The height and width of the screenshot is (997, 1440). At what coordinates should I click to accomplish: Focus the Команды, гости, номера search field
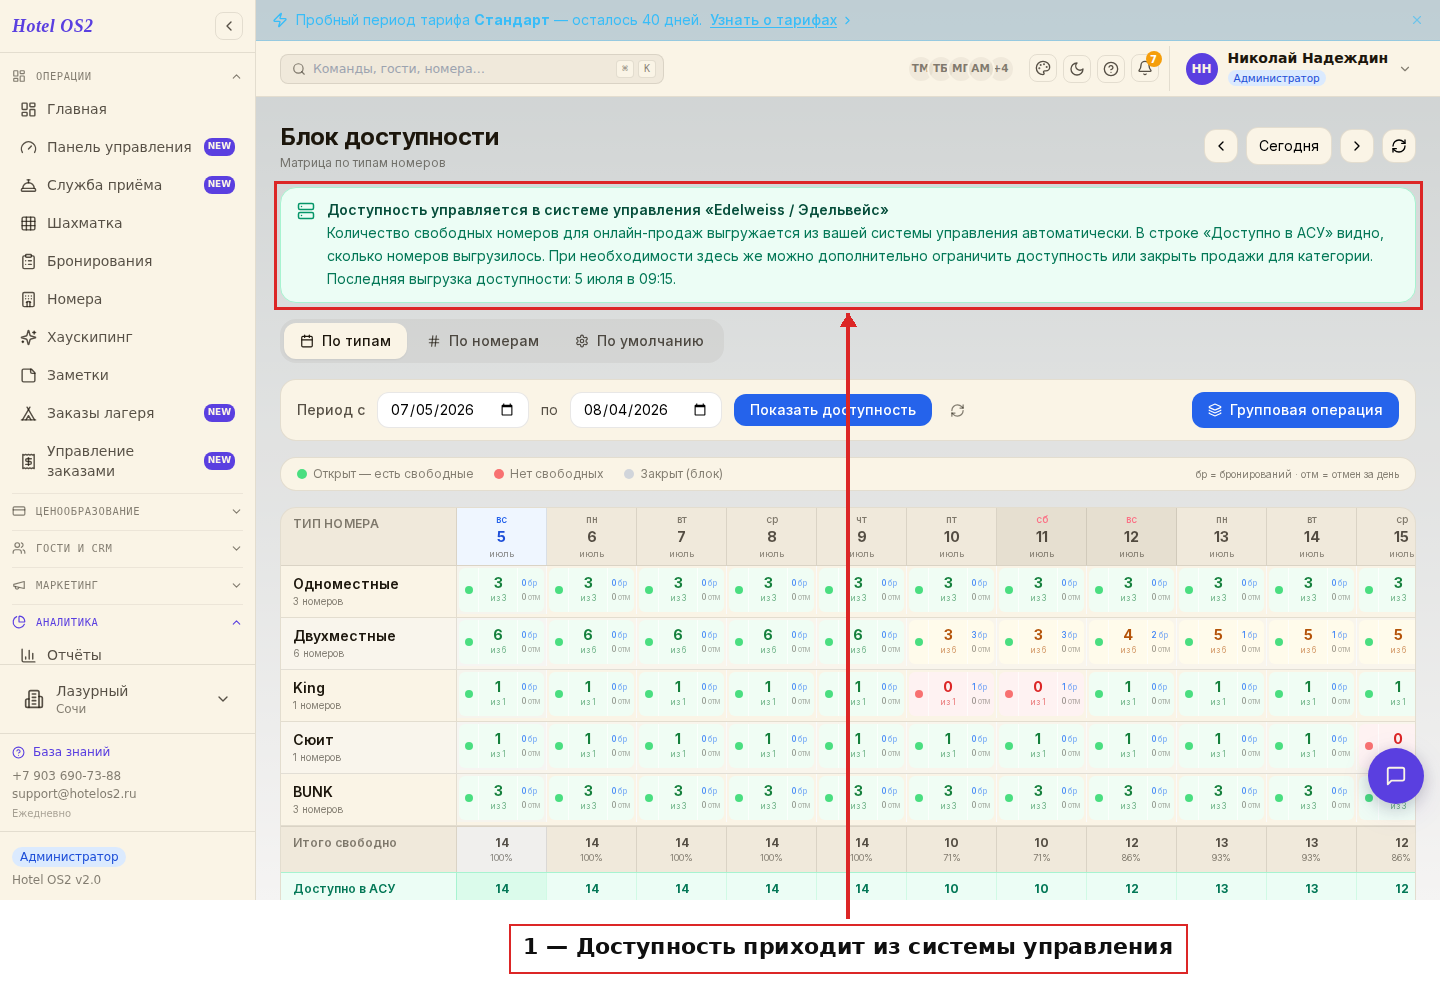(x=472, y=69)
